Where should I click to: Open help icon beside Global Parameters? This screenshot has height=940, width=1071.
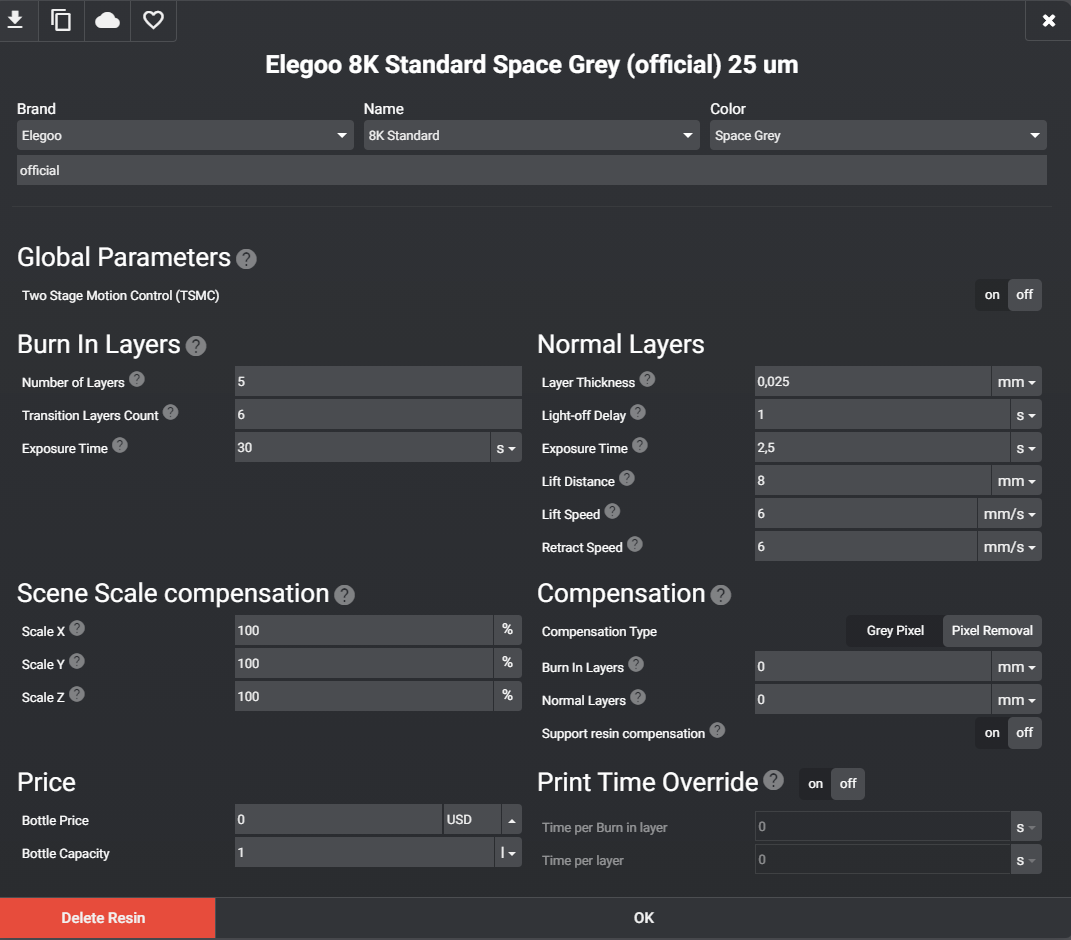pyautogui.click(x=246, y=259)
